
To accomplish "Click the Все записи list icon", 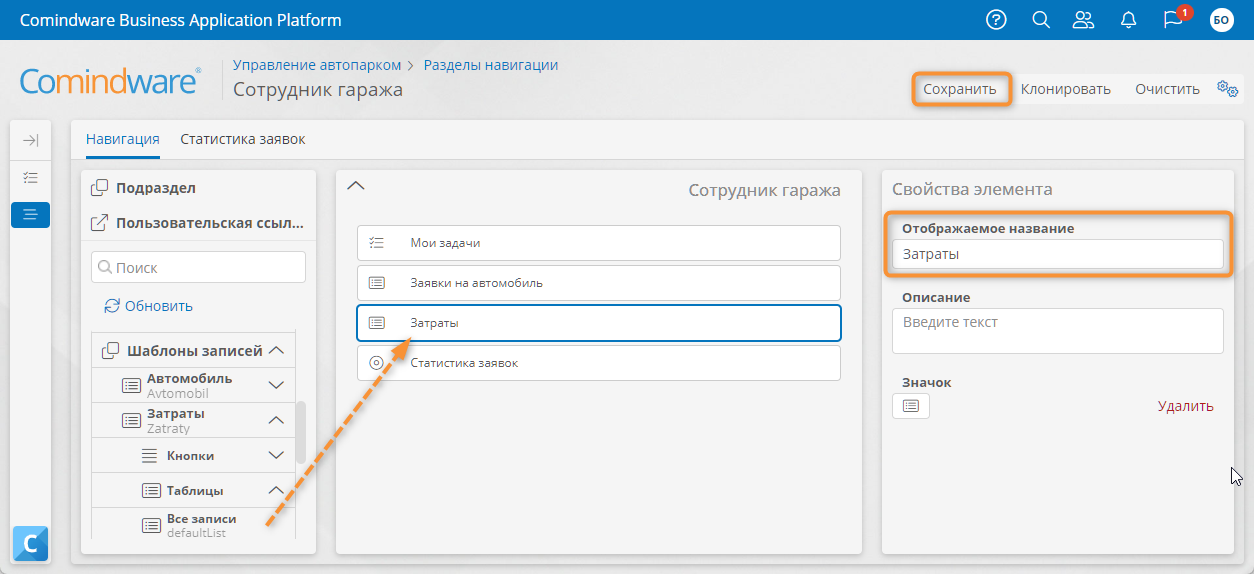I will click(151, 525).
